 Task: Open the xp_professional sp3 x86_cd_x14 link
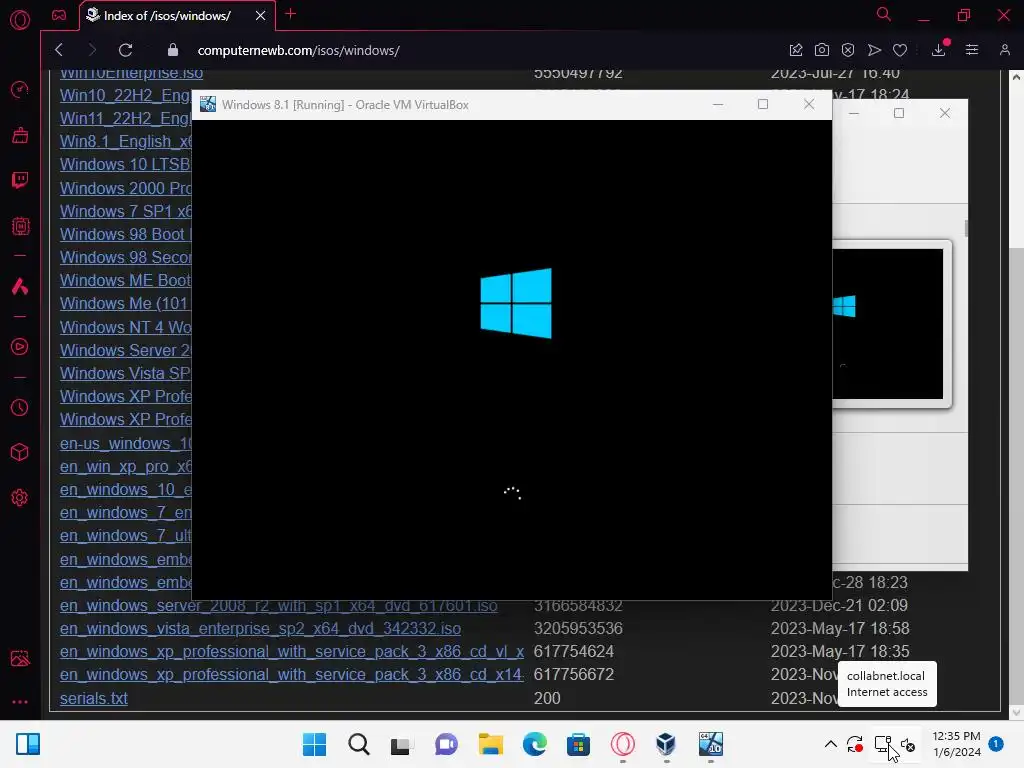pyautogui.click(x=291, y=675)
